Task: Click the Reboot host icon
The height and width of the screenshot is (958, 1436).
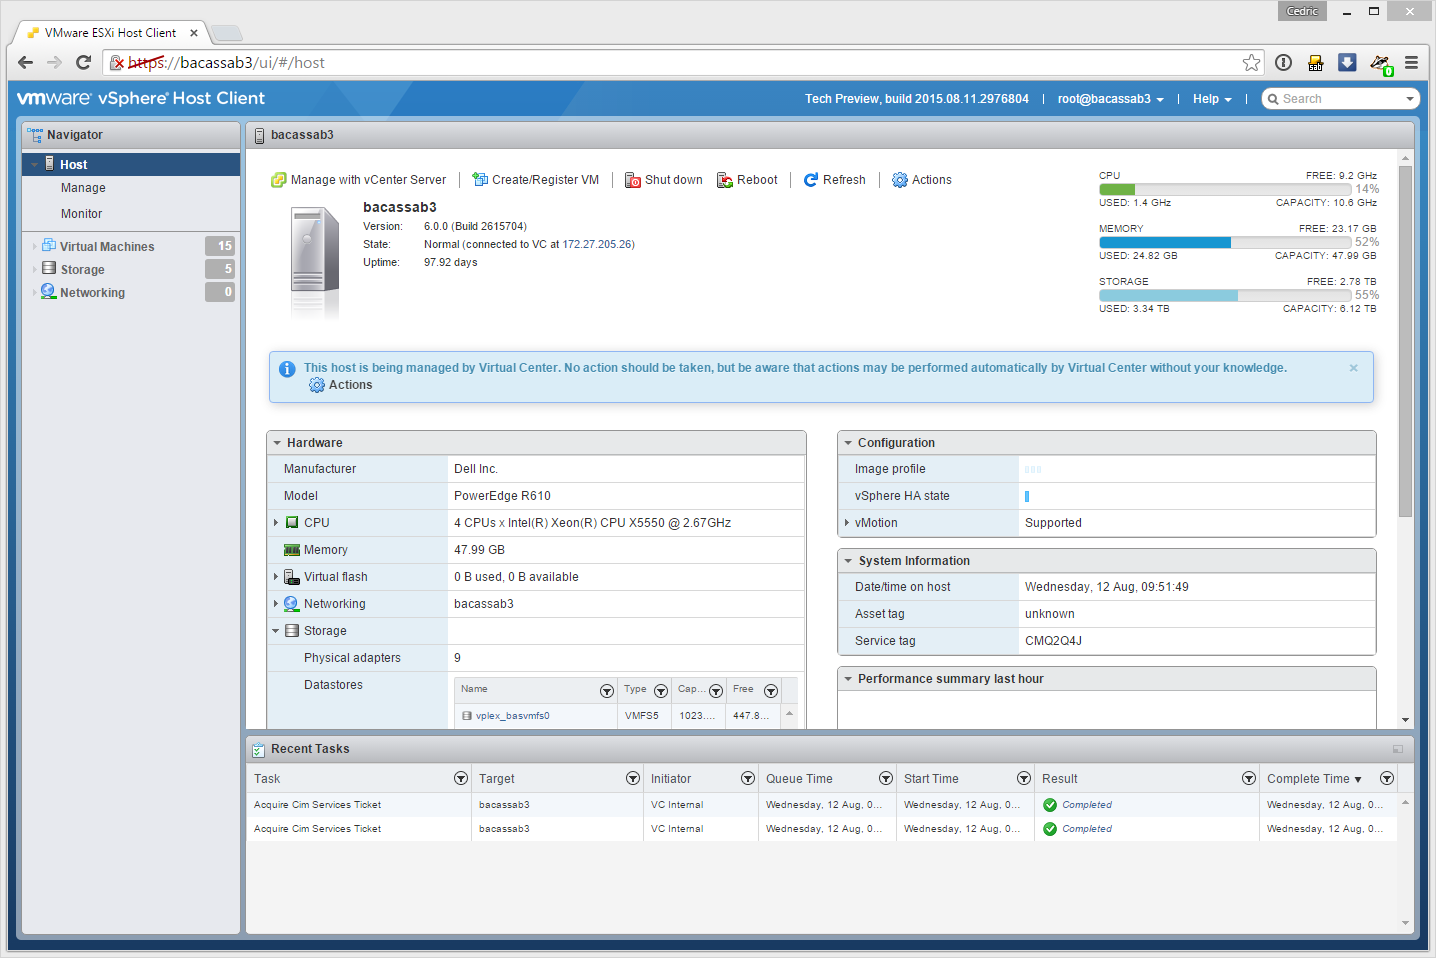Action: [725, 180]
